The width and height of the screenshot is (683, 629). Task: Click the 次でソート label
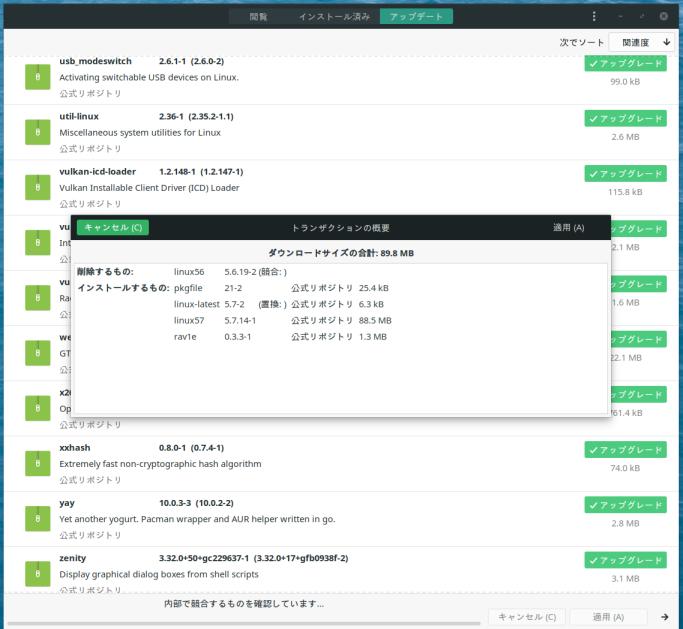(x=582, y=43)
